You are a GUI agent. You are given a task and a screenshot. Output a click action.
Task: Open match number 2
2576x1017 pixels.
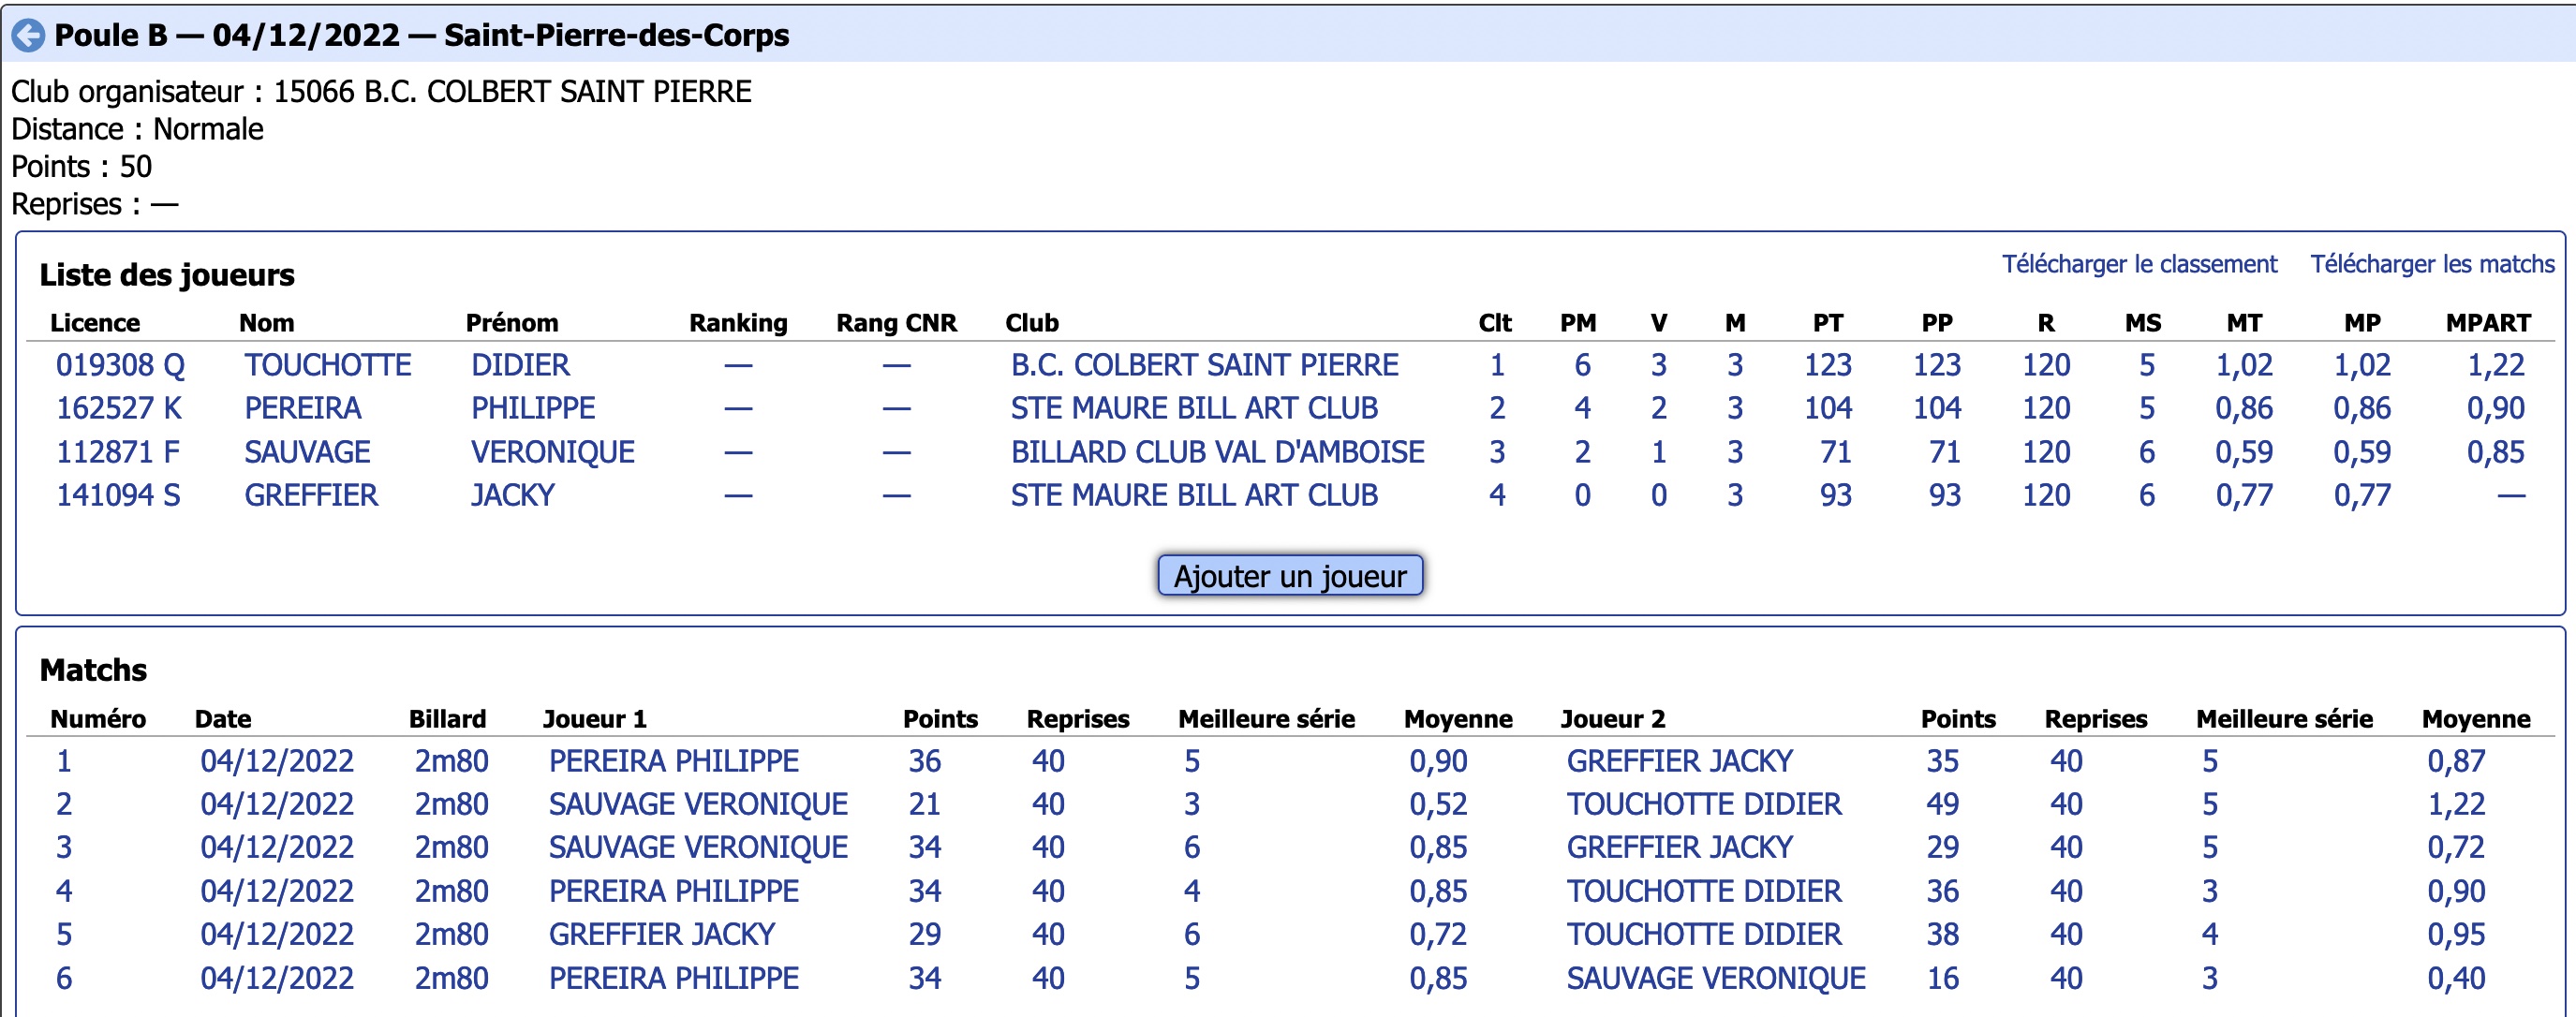click(x=64, y=804)
